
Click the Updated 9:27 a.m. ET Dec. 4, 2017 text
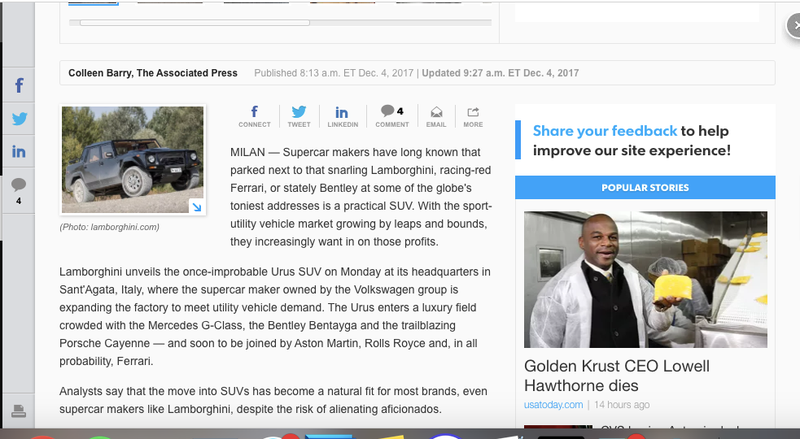point(501,73)
